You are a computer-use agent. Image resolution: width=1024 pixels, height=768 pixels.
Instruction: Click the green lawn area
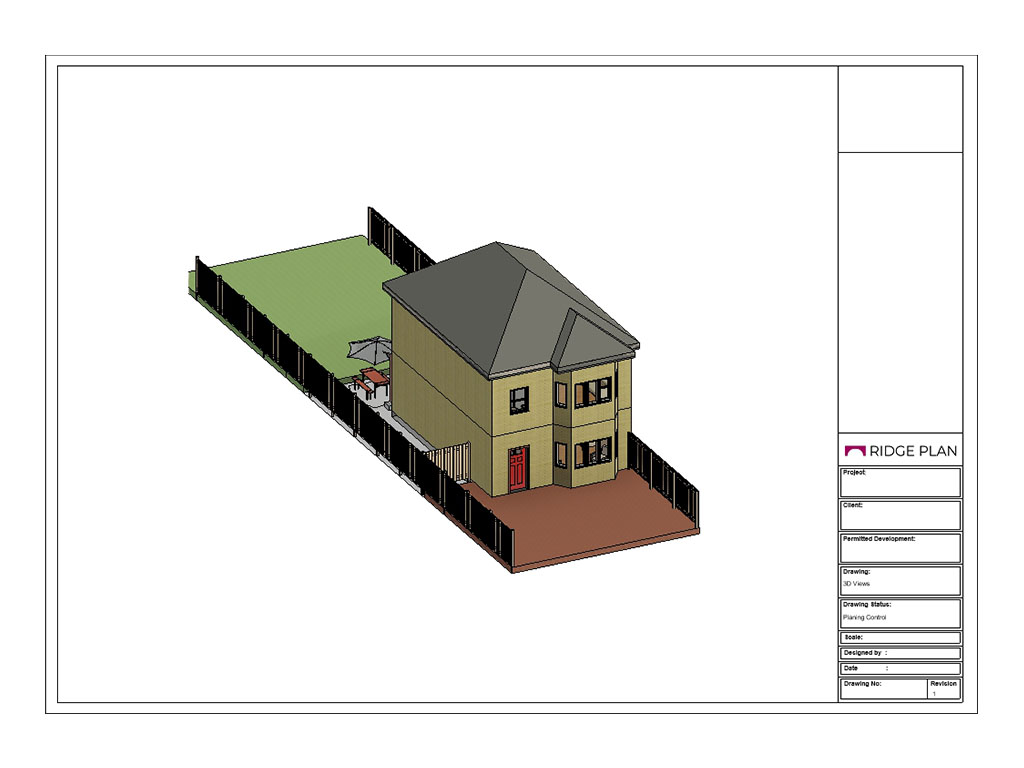[300, 290]
